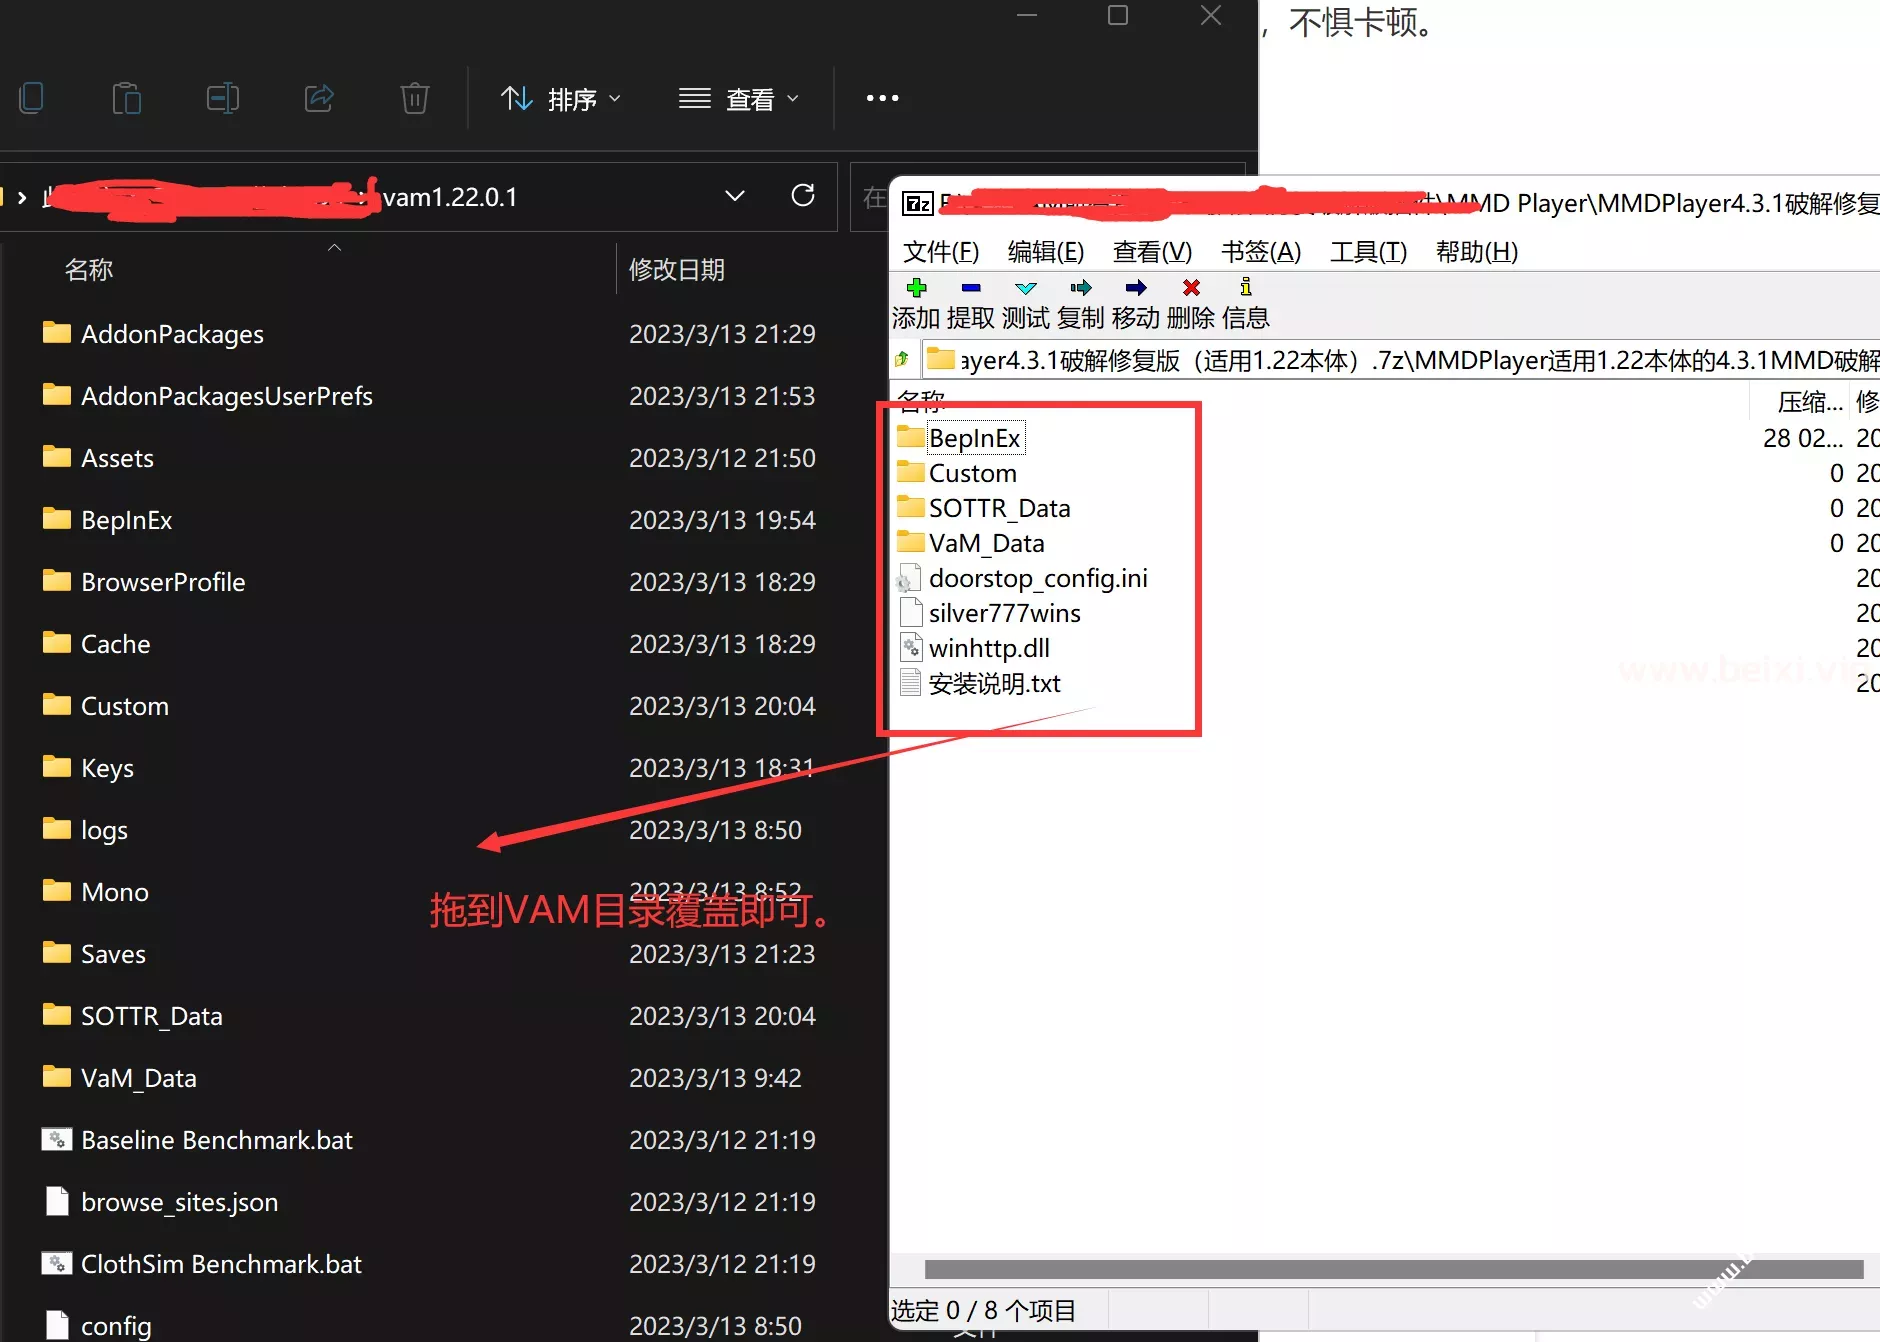Click 7-Zip 测试 test button
1880x1342 pixels.
(x=1026, y=304)
